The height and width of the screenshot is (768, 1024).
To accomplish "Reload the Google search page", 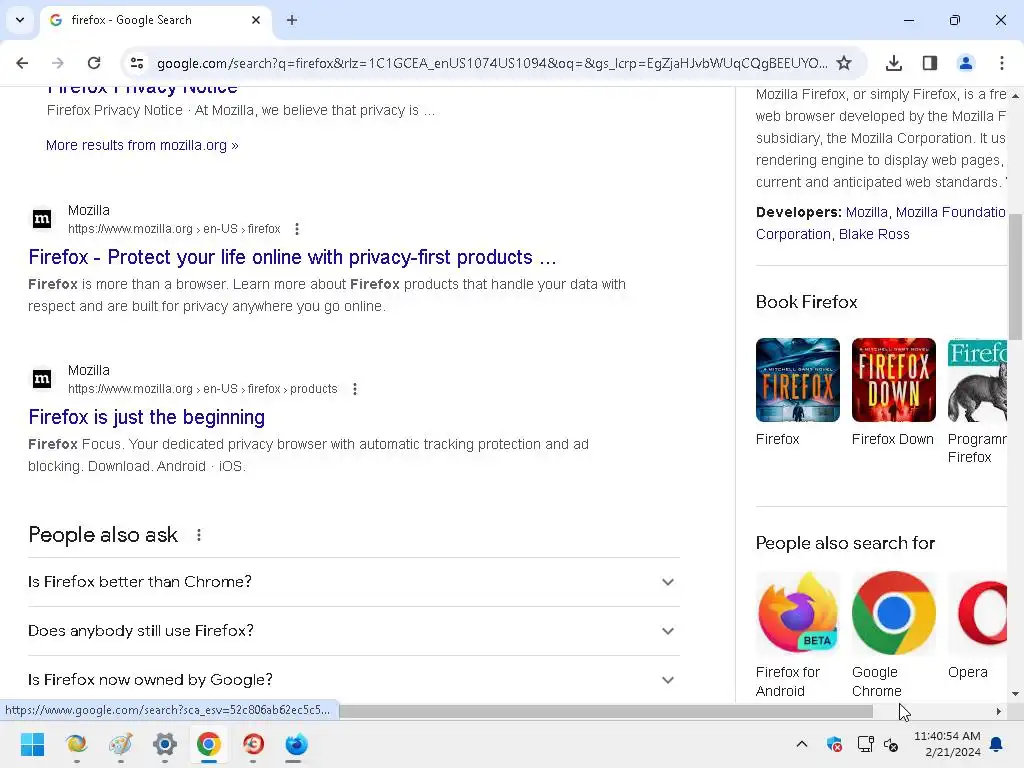I will pyautogui.click(x=94, y=63).
